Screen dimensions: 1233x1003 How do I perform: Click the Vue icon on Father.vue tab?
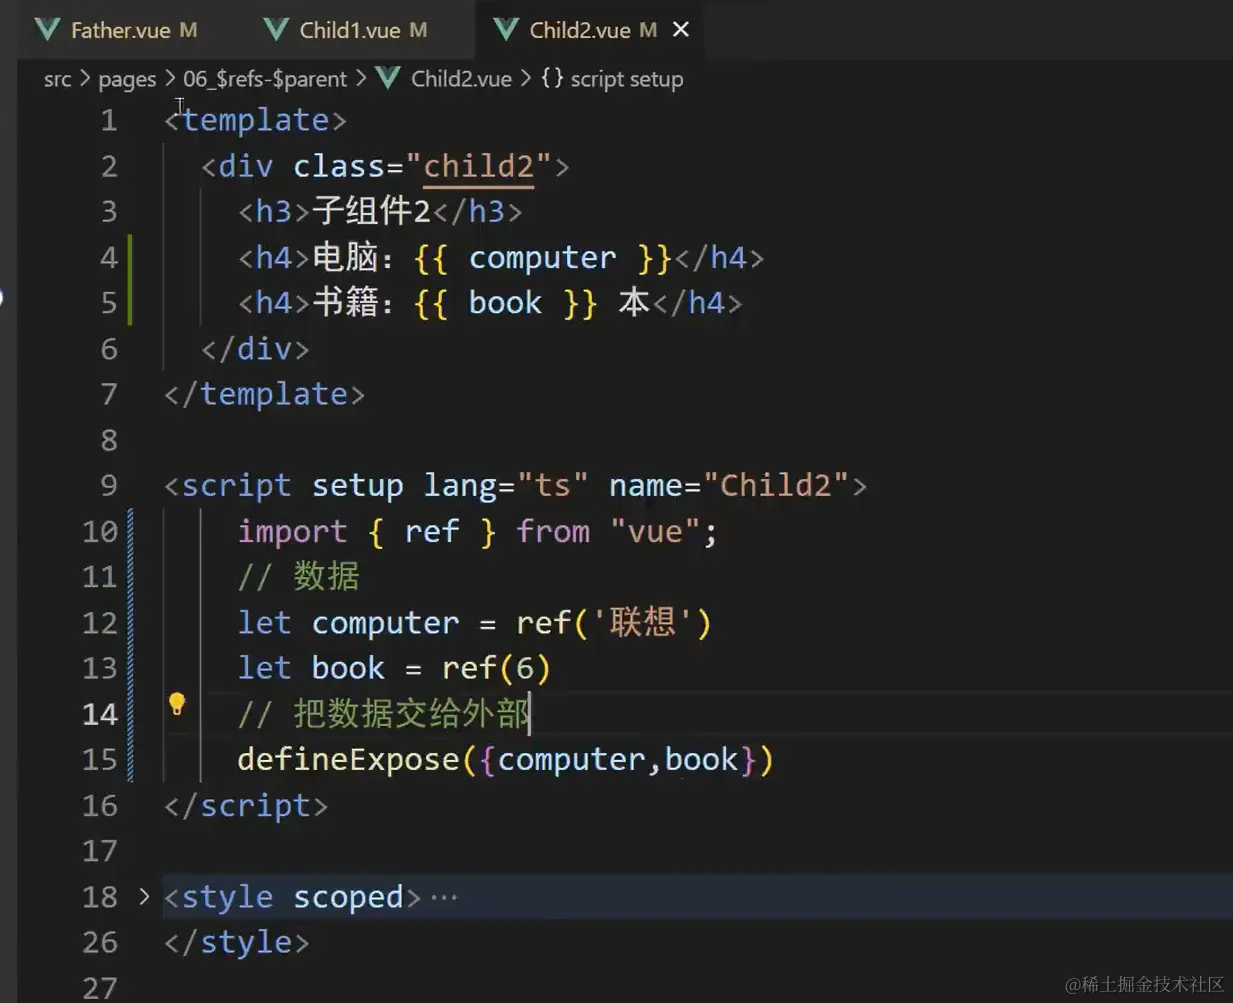pos(47,30)
